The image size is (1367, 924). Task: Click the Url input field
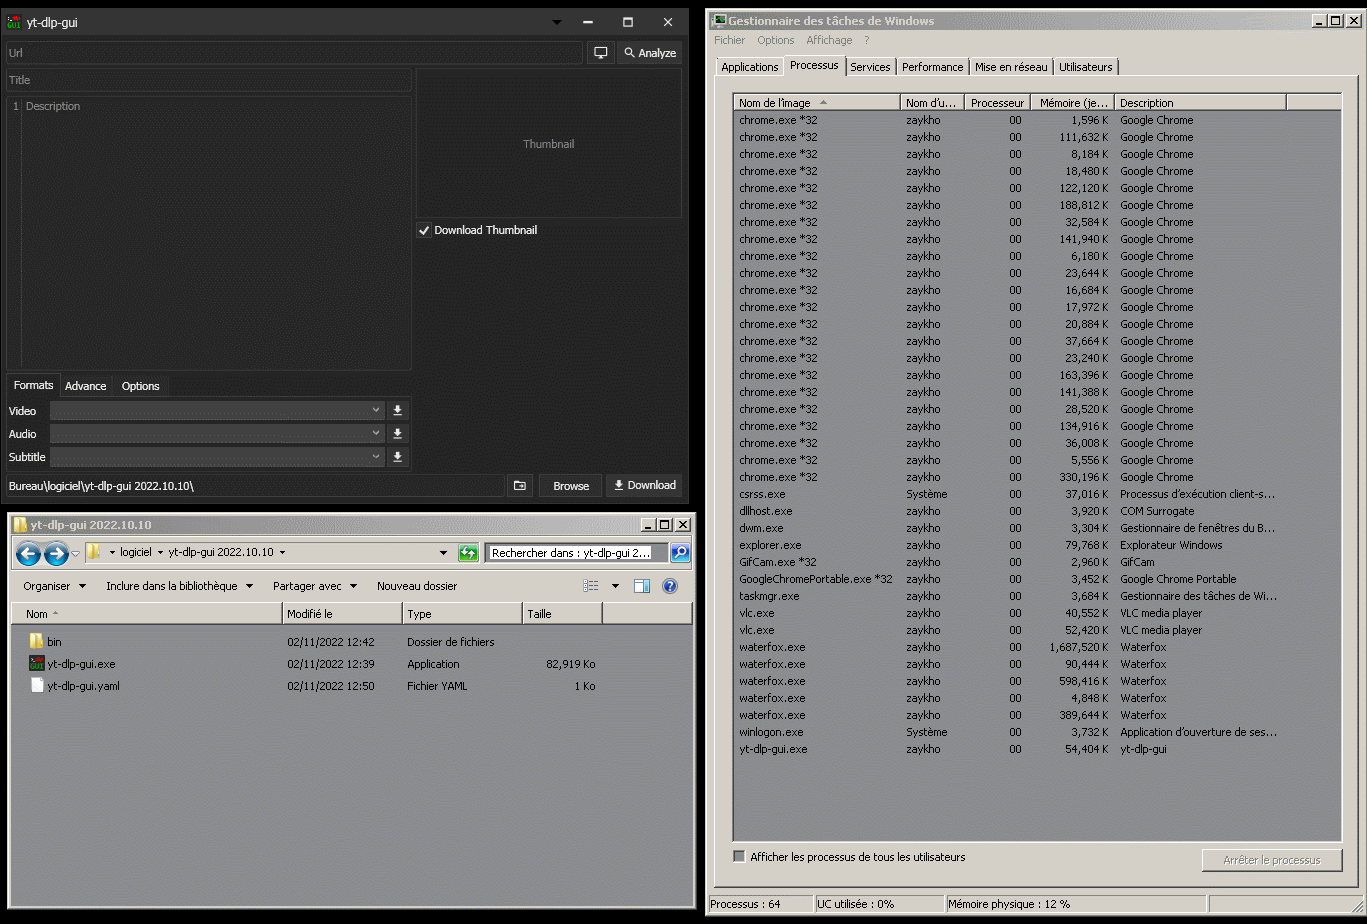click(290, 52)
